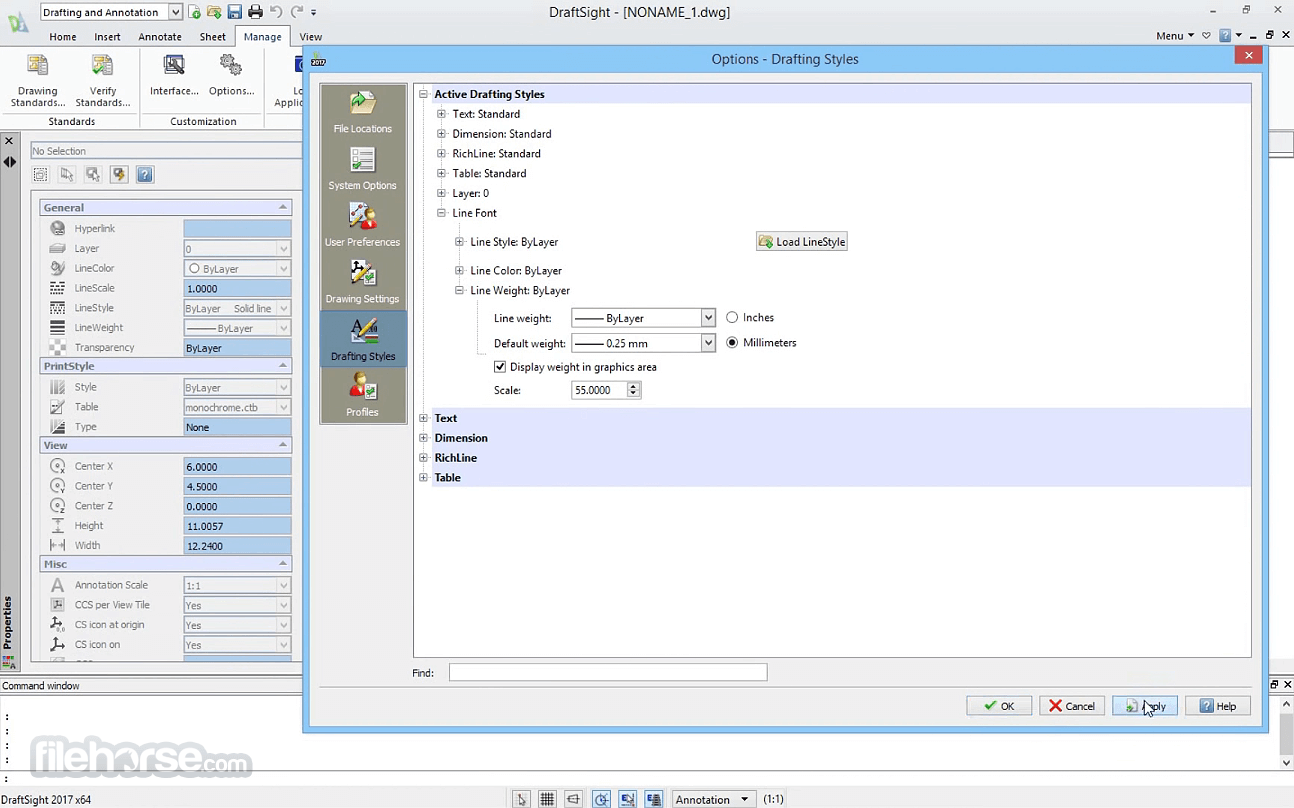The height and width of the screenshot is (808, 1294).
Task: Toggle the ETrack icon in status bar
Action: click(653, 799)
